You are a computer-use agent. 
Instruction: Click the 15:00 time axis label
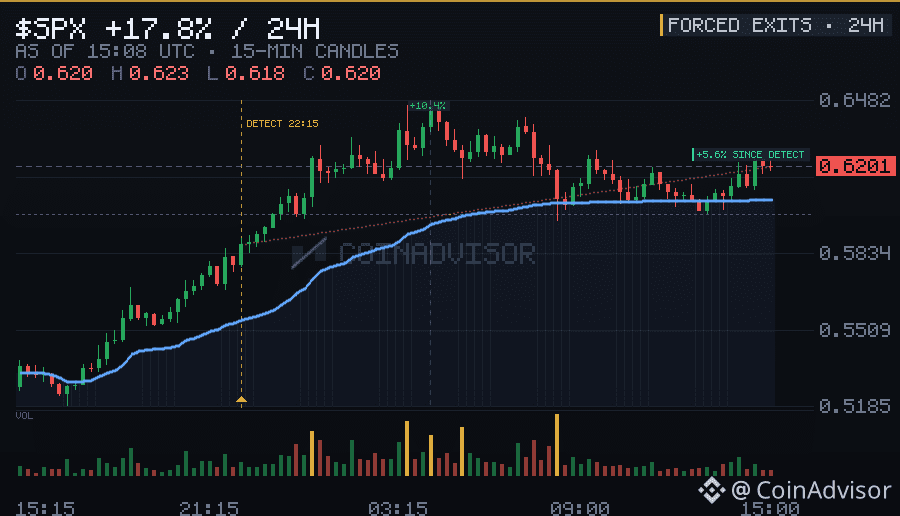click(770, 509)
